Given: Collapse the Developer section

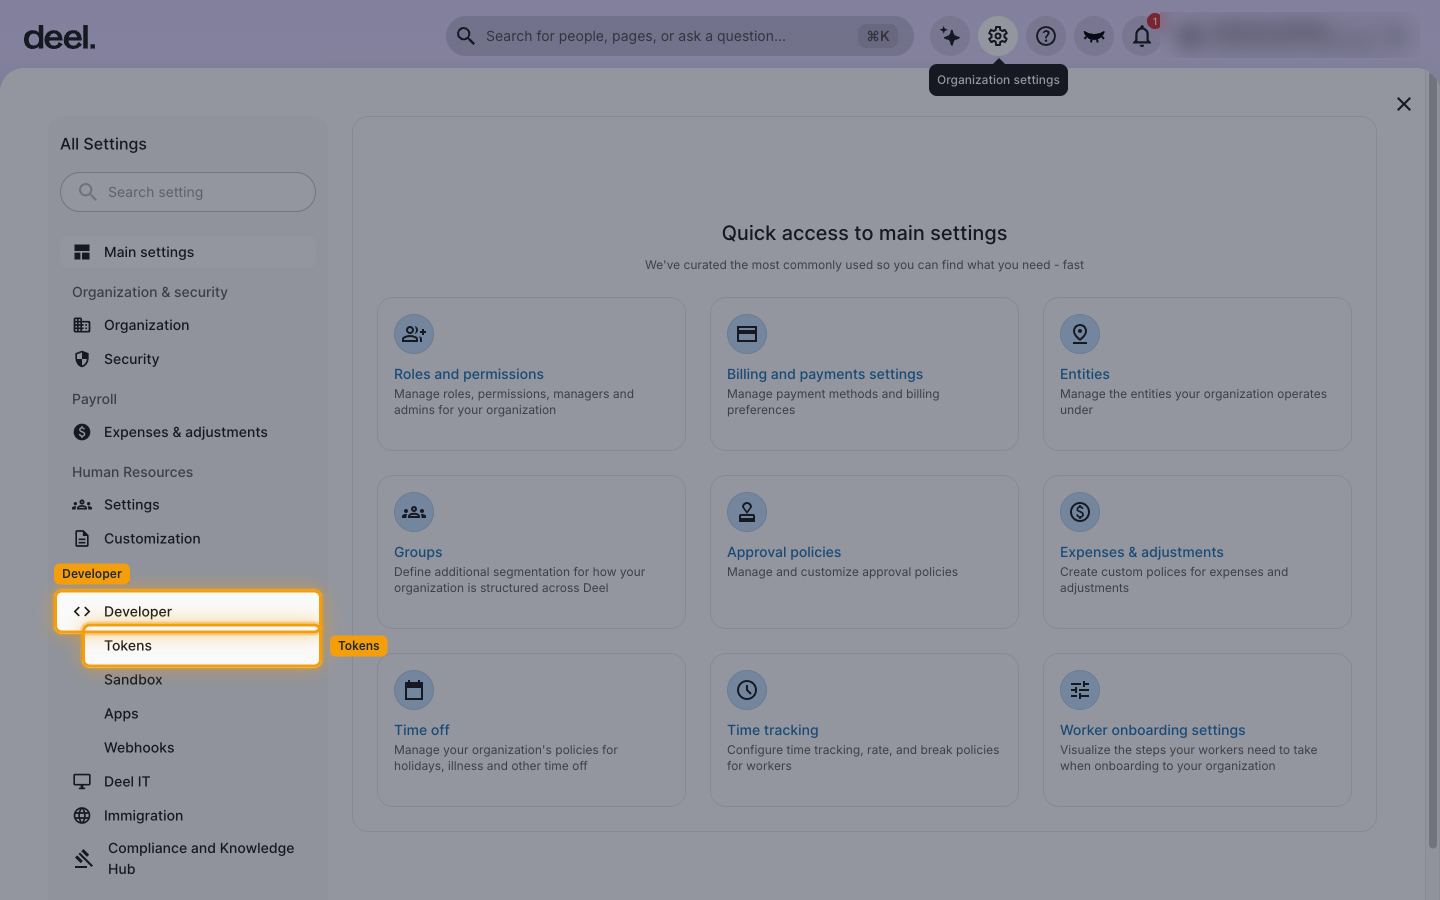Looking at the screenshot, I should pyautogui.click(x=188, y=611).
